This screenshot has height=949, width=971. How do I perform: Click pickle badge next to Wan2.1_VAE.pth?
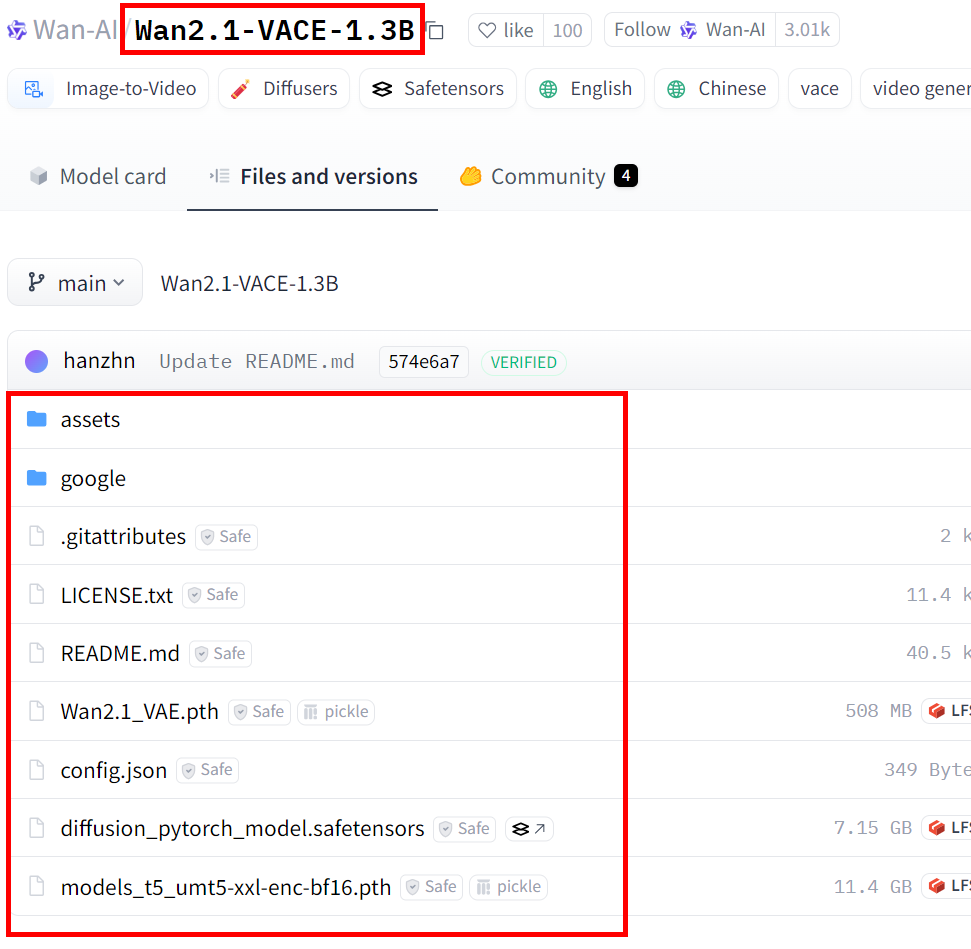[x=336, y=712]
